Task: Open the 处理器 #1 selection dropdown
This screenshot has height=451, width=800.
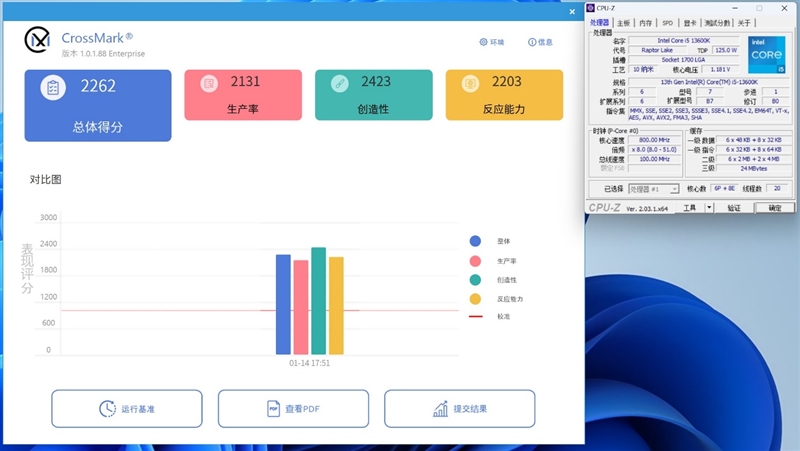Action: [654, 189]
